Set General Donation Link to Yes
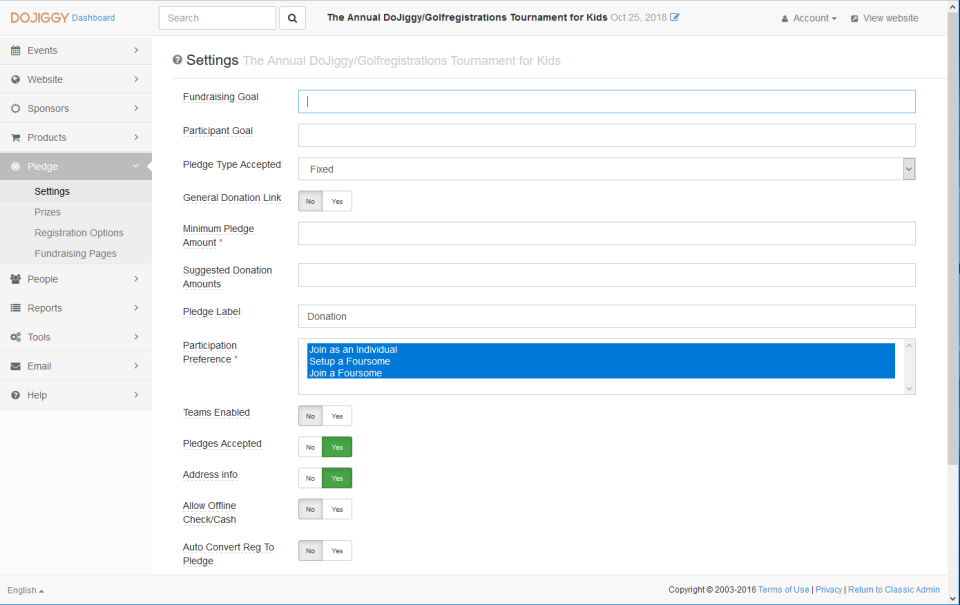This screenshot has height=605, width=960. tap(337, 201)
